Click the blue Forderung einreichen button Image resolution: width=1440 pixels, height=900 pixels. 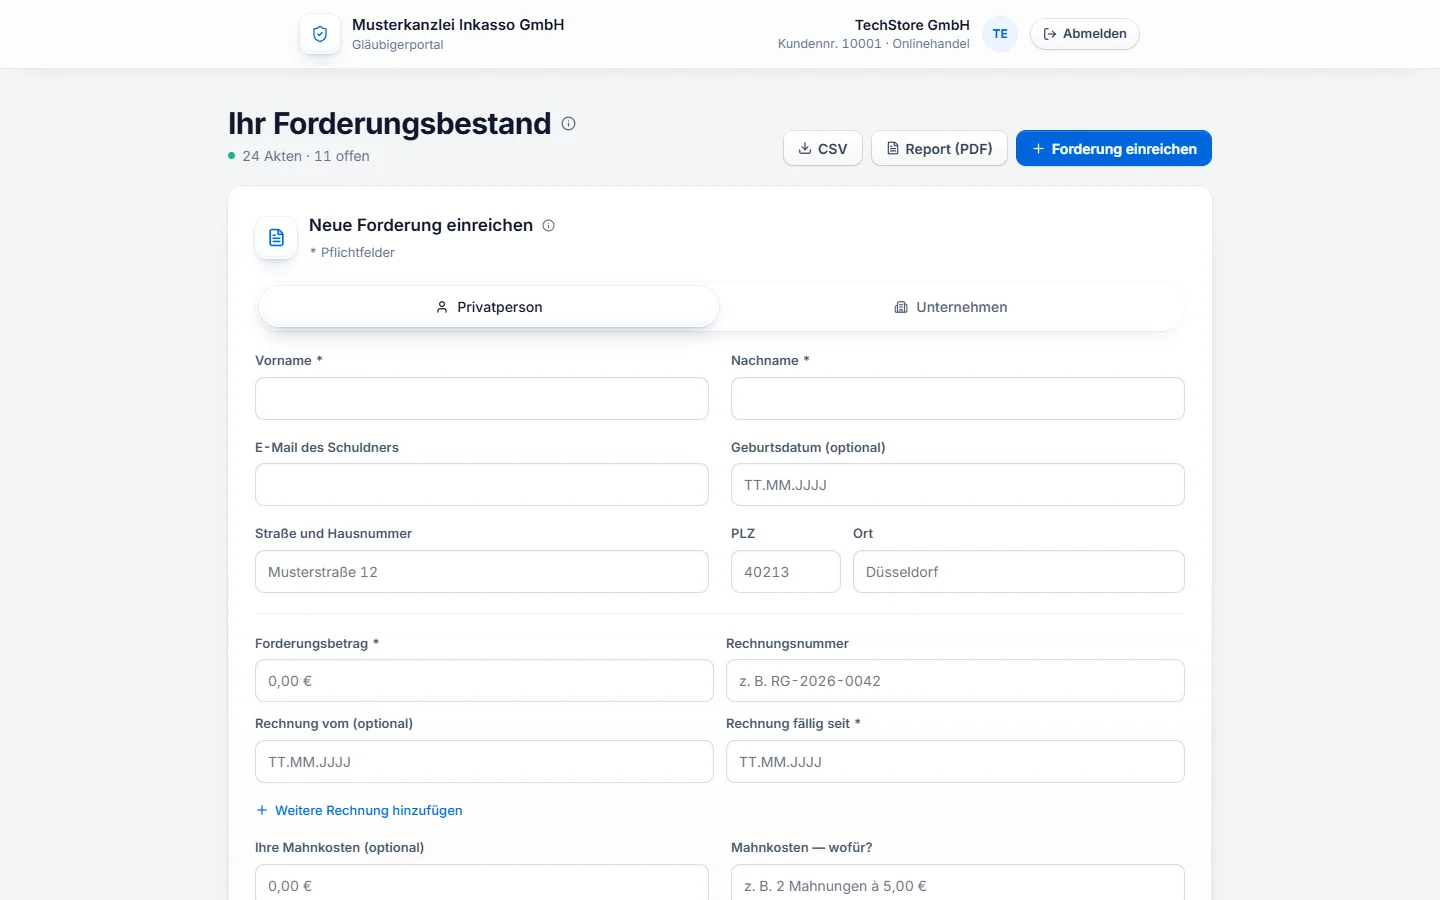click(1114, 149)
